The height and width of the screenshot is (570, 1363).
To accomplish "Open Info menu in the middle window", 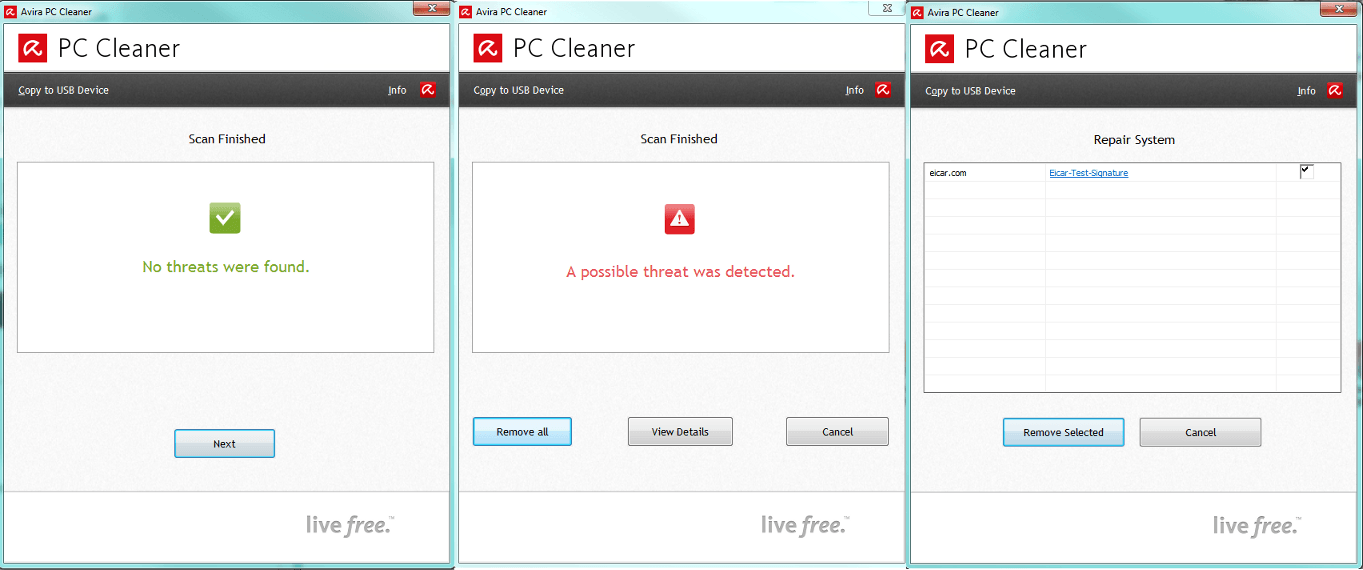I will pyautogui.click(x=854, y=90).
